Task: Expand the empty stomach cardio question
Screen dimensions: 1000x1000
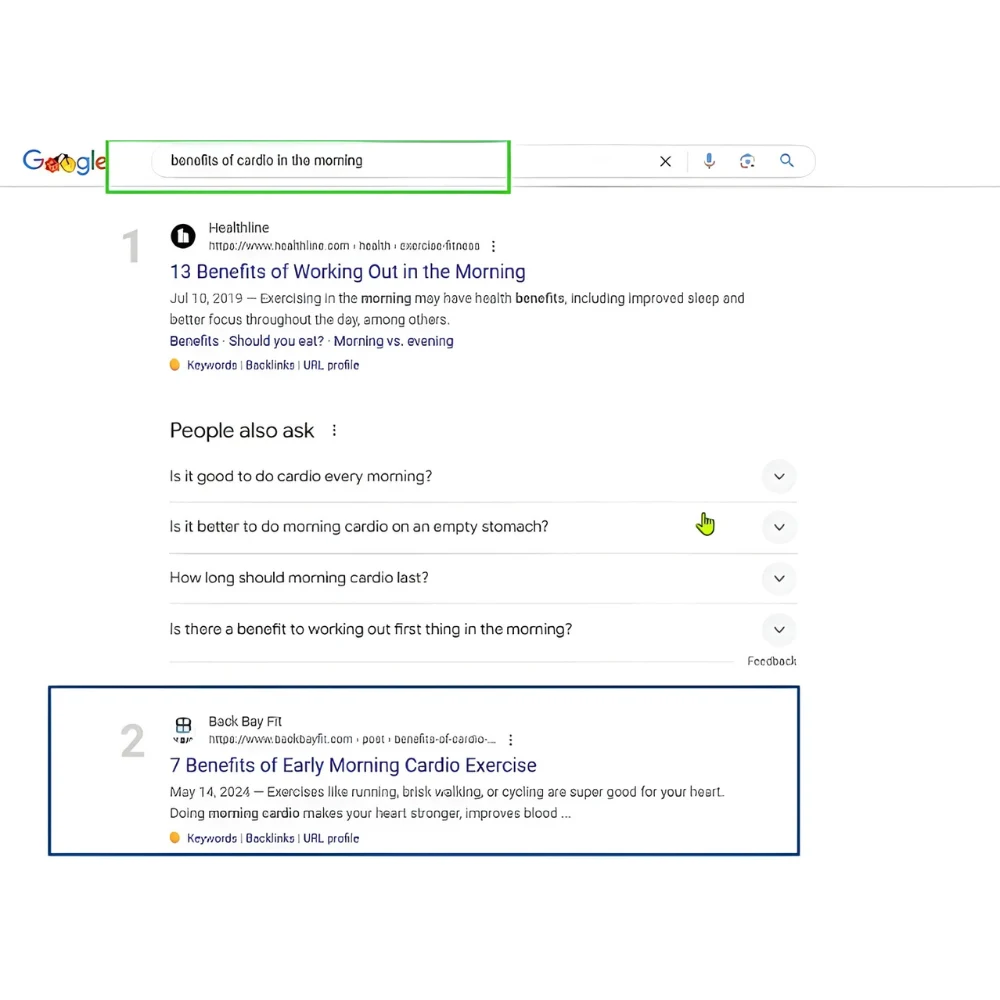Action: (x=779, y=527)
